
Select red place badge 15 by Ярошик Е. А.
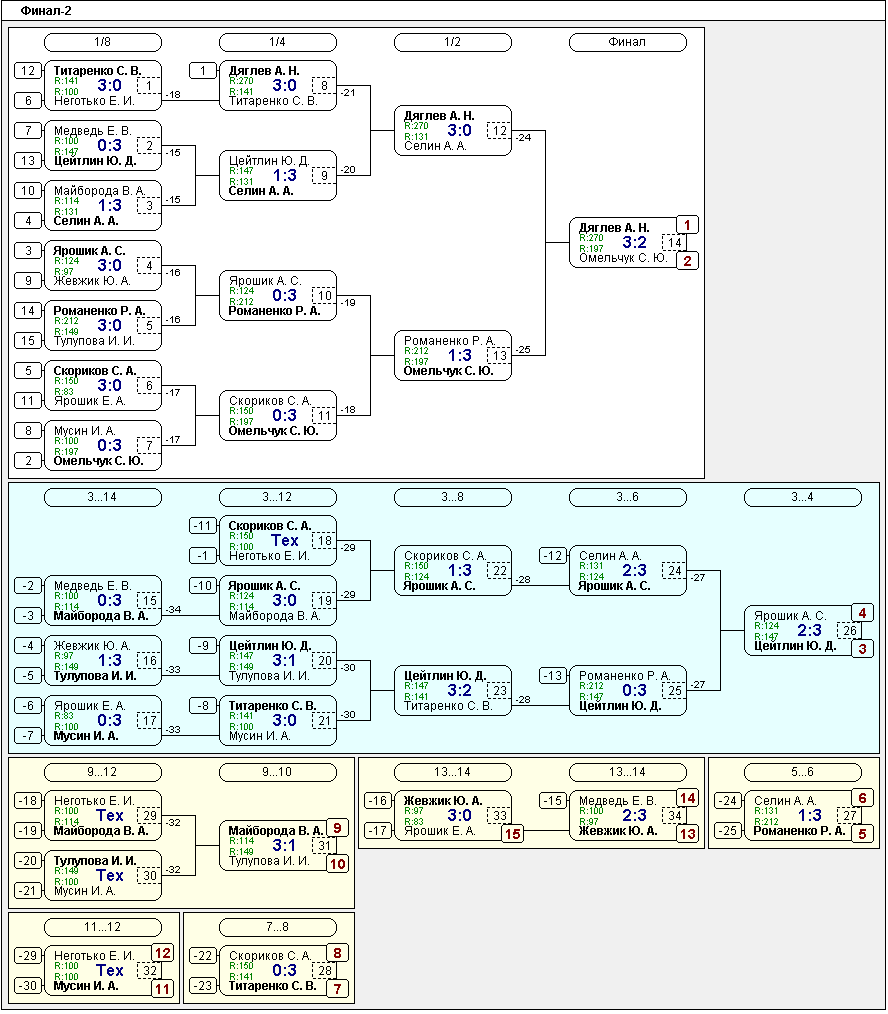coord(513,835)
